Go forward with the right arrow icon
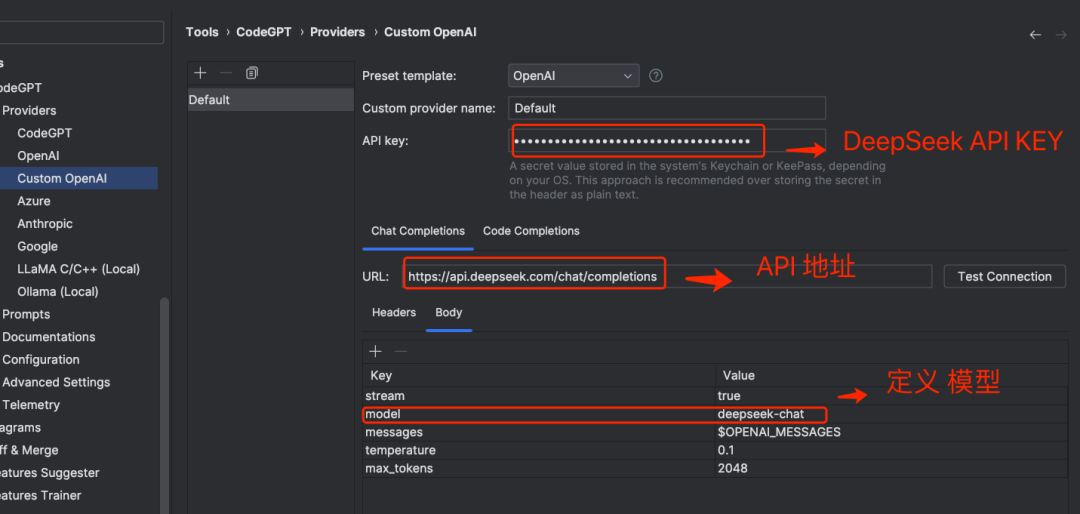The image size is (1080, 514). [x=1061, y=34]
